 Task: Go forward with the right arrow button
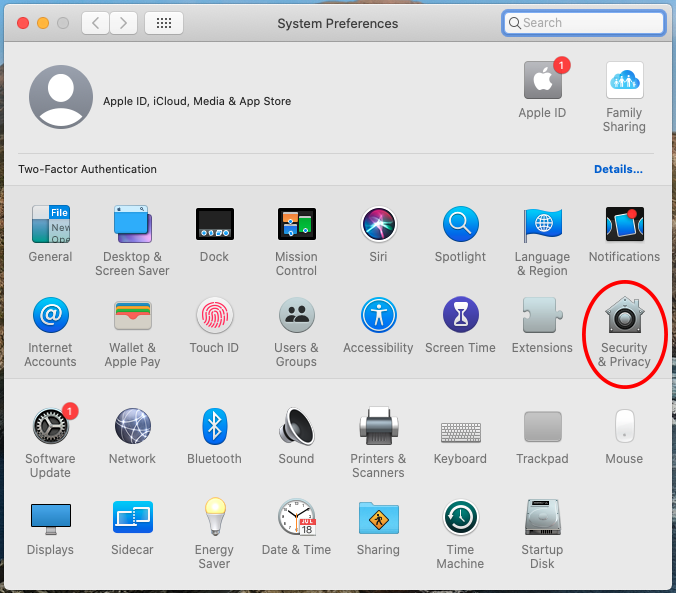[123, 23]
